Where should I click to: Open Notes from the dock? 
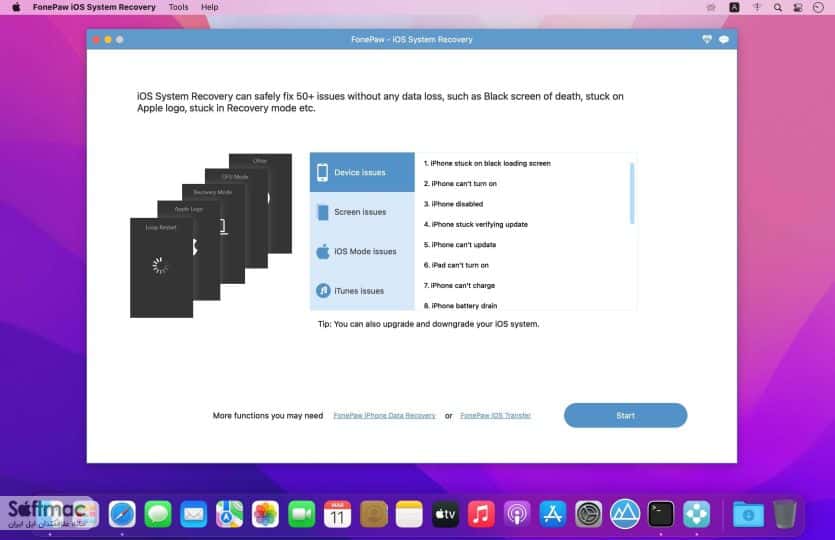tap(409, 514)
